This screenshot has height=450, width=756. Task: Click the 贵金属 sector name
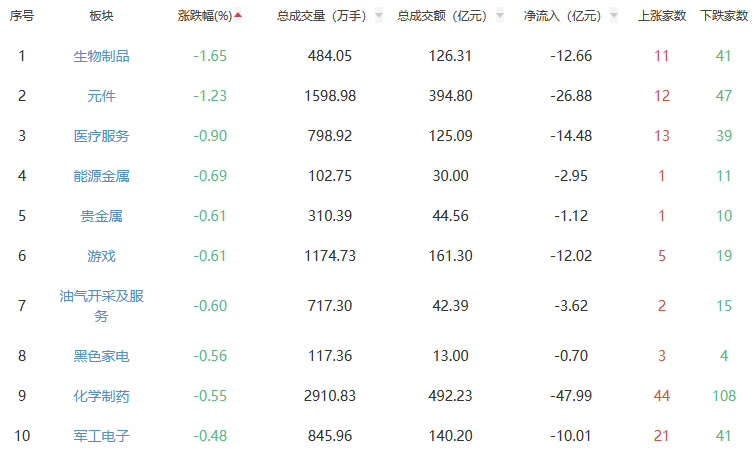point(101,216)
